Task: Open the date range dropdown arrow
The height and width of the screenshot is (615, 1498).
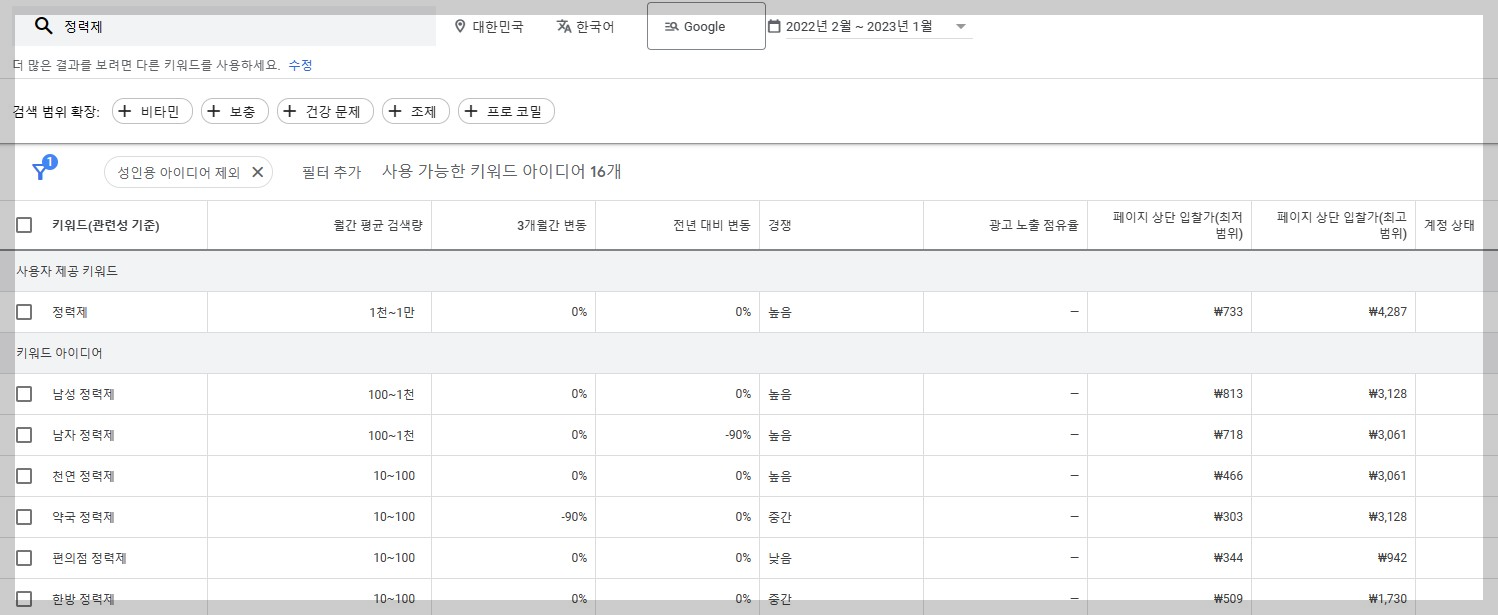Action: pos(960,28)
